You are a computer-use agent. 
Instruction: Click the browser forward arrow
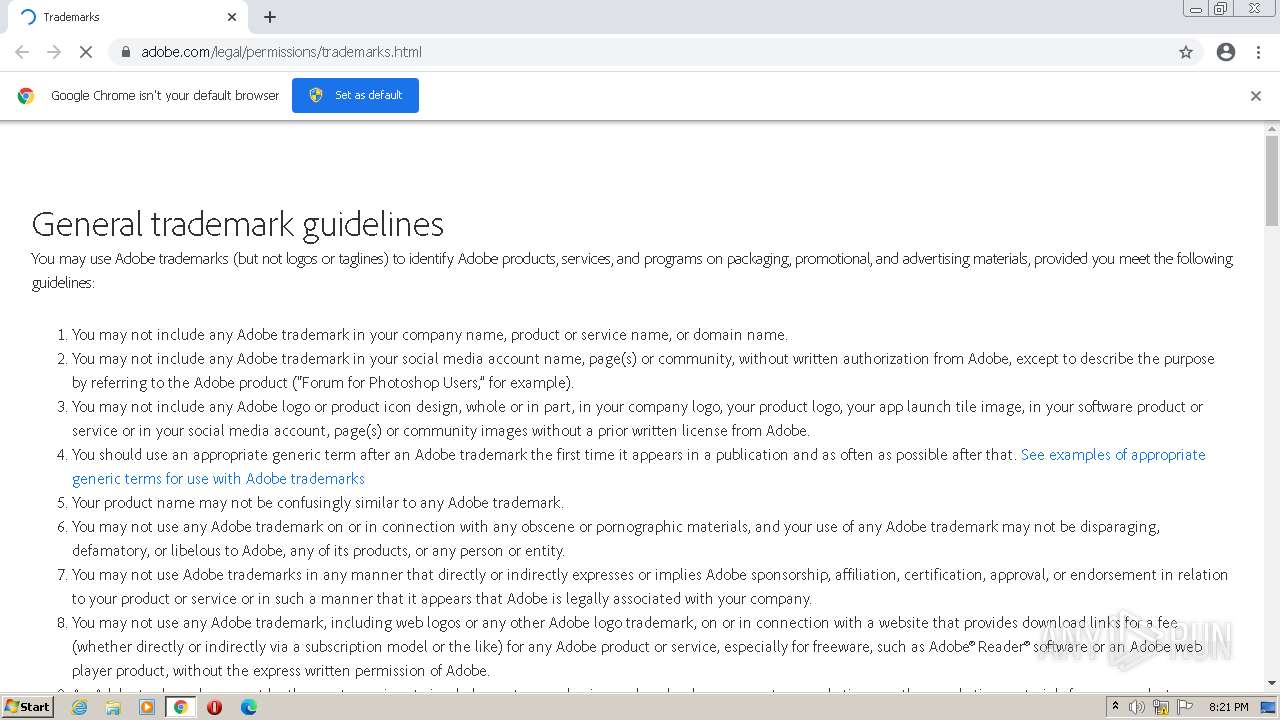click(x=54, y=52)
